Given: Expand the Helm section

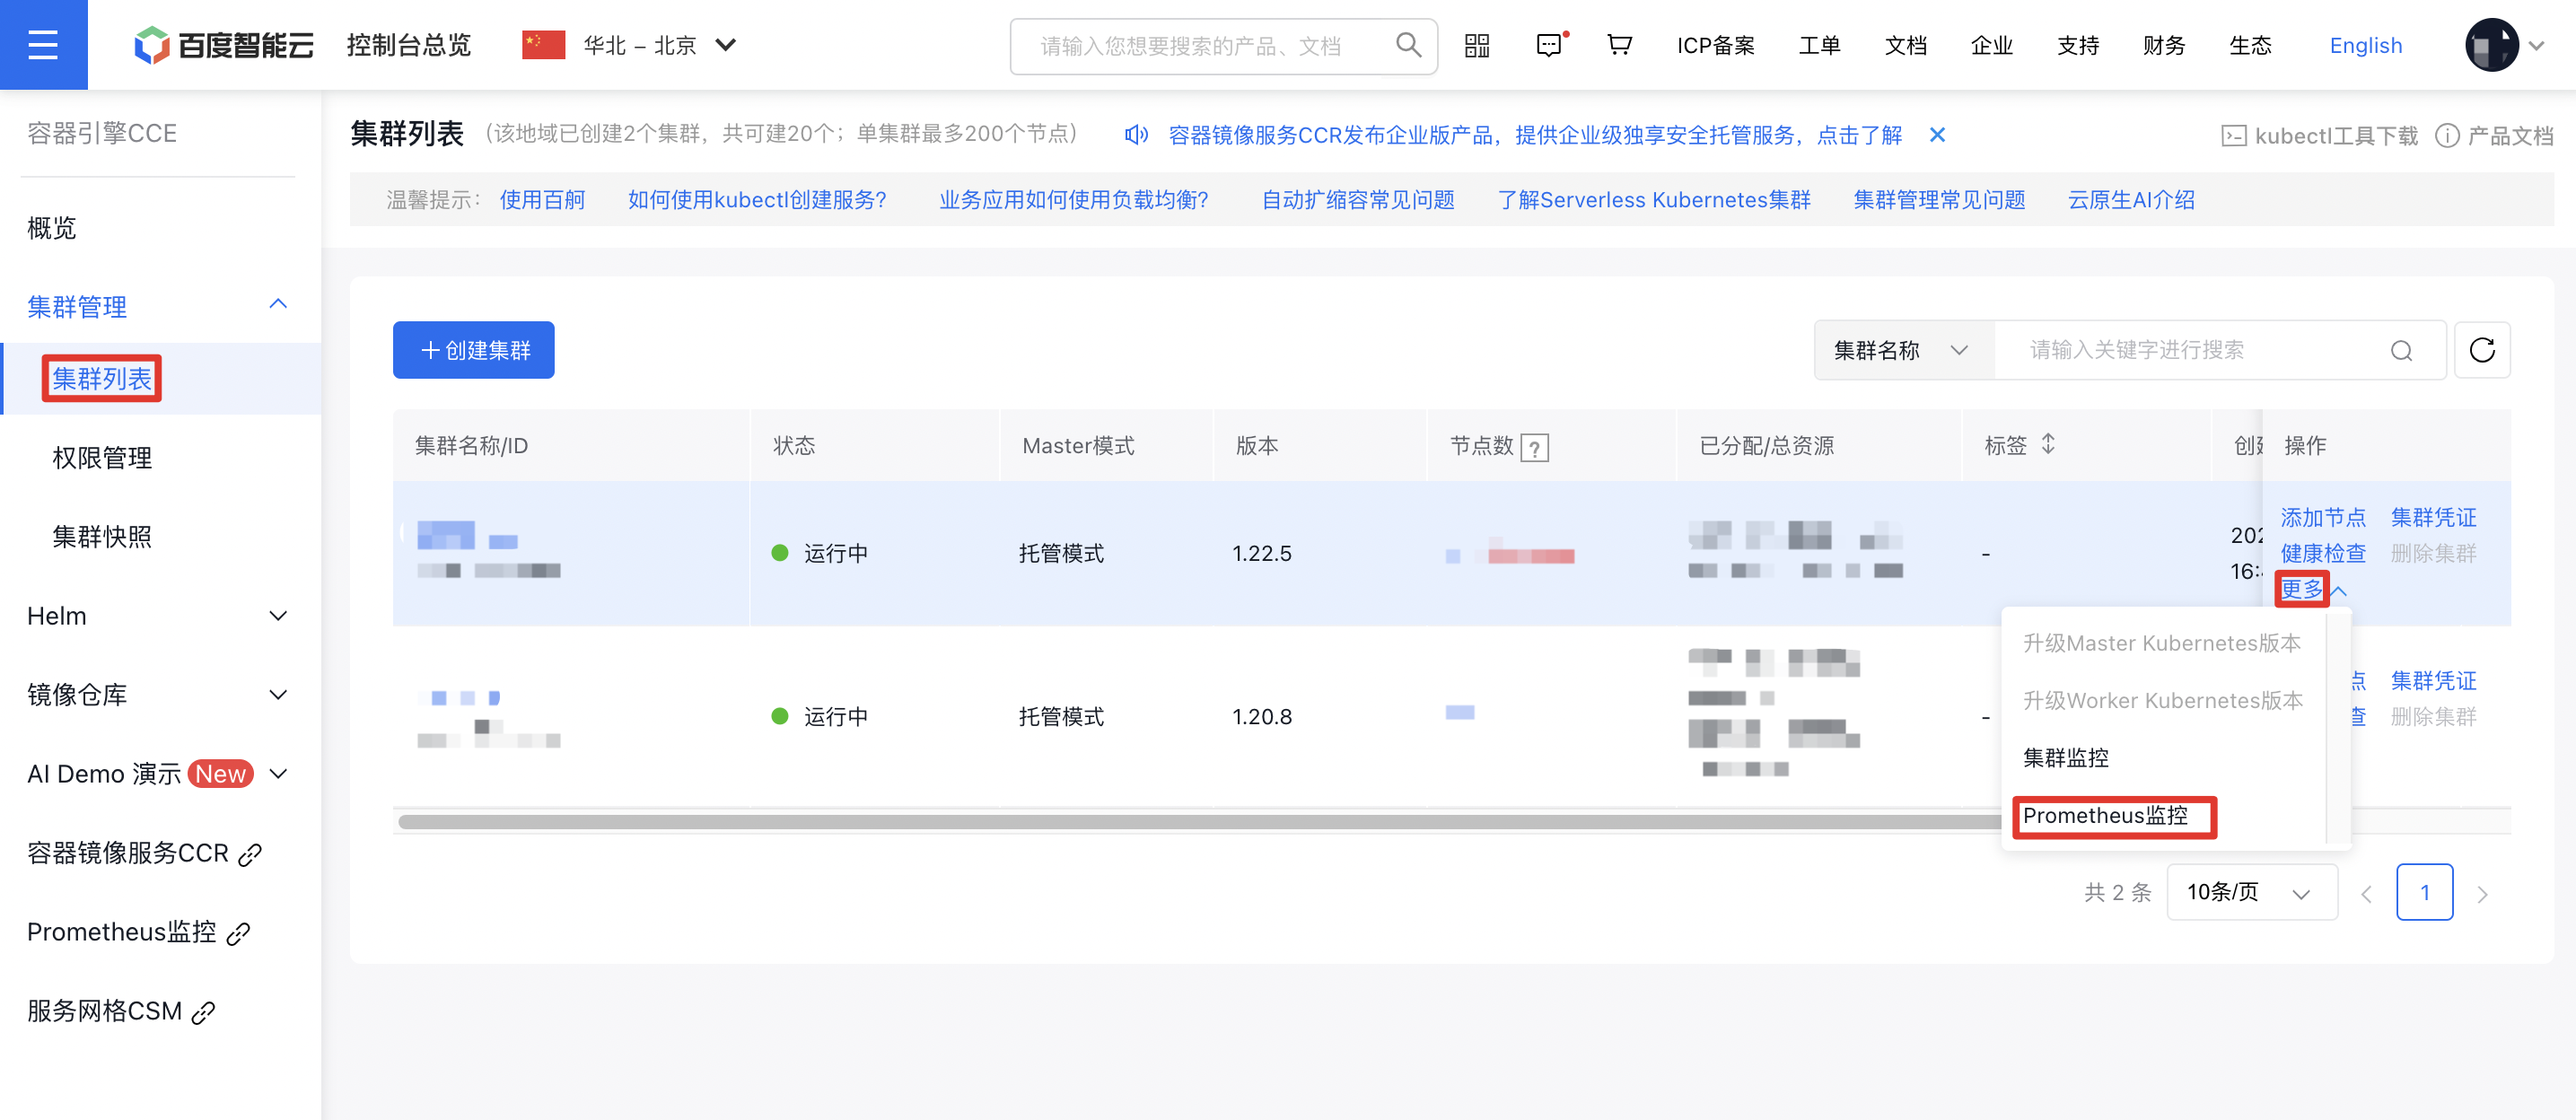Looking at the screenshot, I should (x=278, y=616).
